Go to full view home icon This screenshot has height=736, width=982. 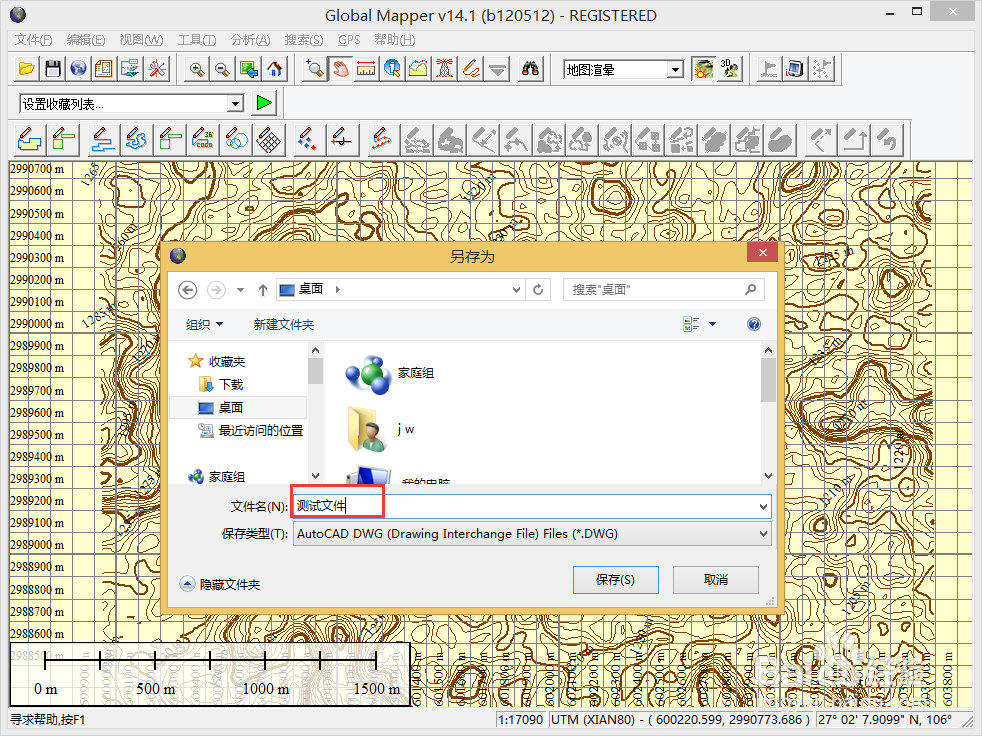click(x=274, y=68)
